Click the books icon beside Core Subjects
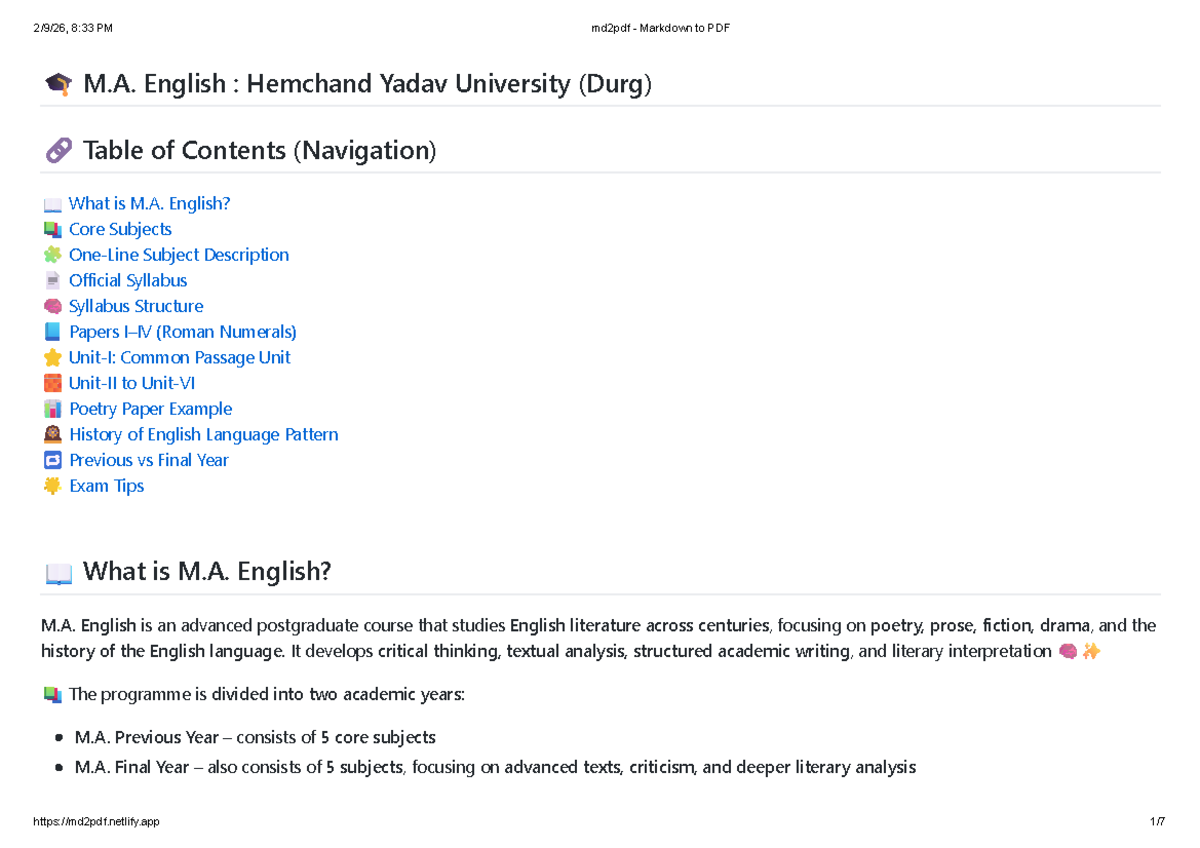Viewport: 1200px width, 848px height. pos(53,230)
